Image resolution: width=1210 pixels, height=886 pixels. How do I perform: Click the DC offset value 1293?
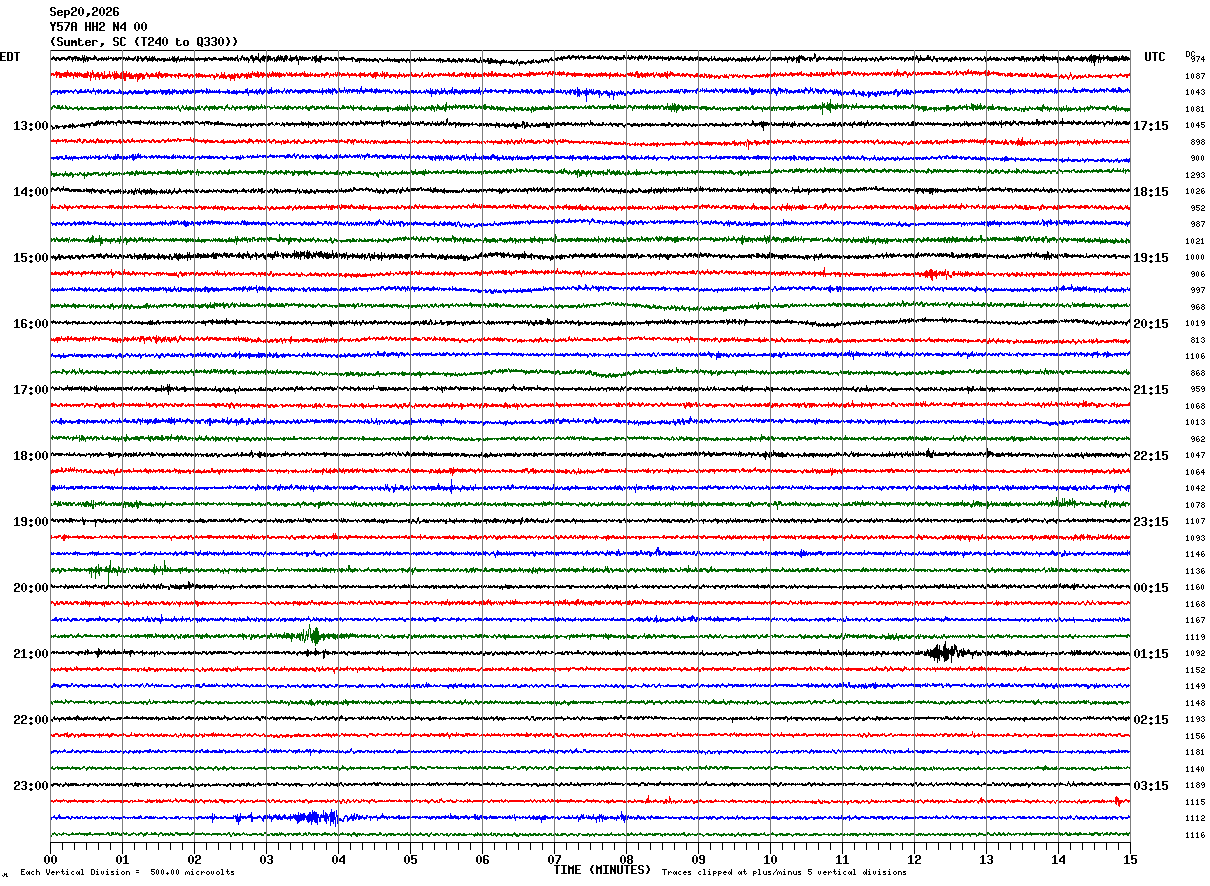(1197, 175)
